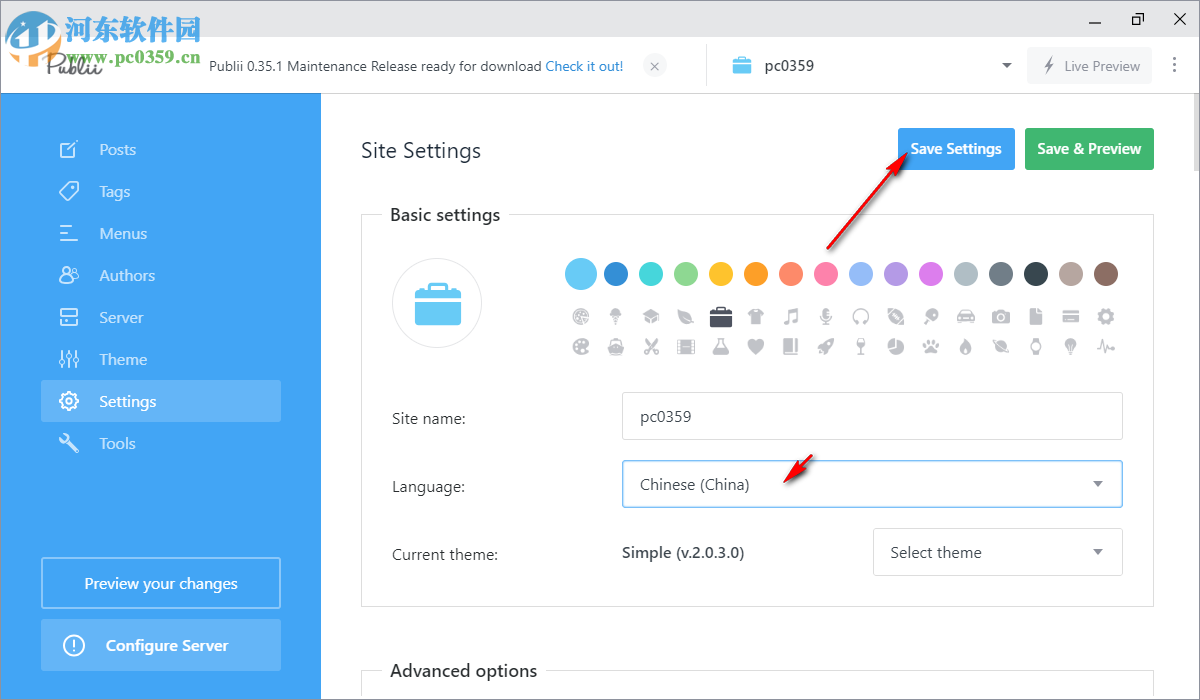1200x700 pixels.
Task: Choose the heartbeat pulse site icon
Action: coord(1106,347)
